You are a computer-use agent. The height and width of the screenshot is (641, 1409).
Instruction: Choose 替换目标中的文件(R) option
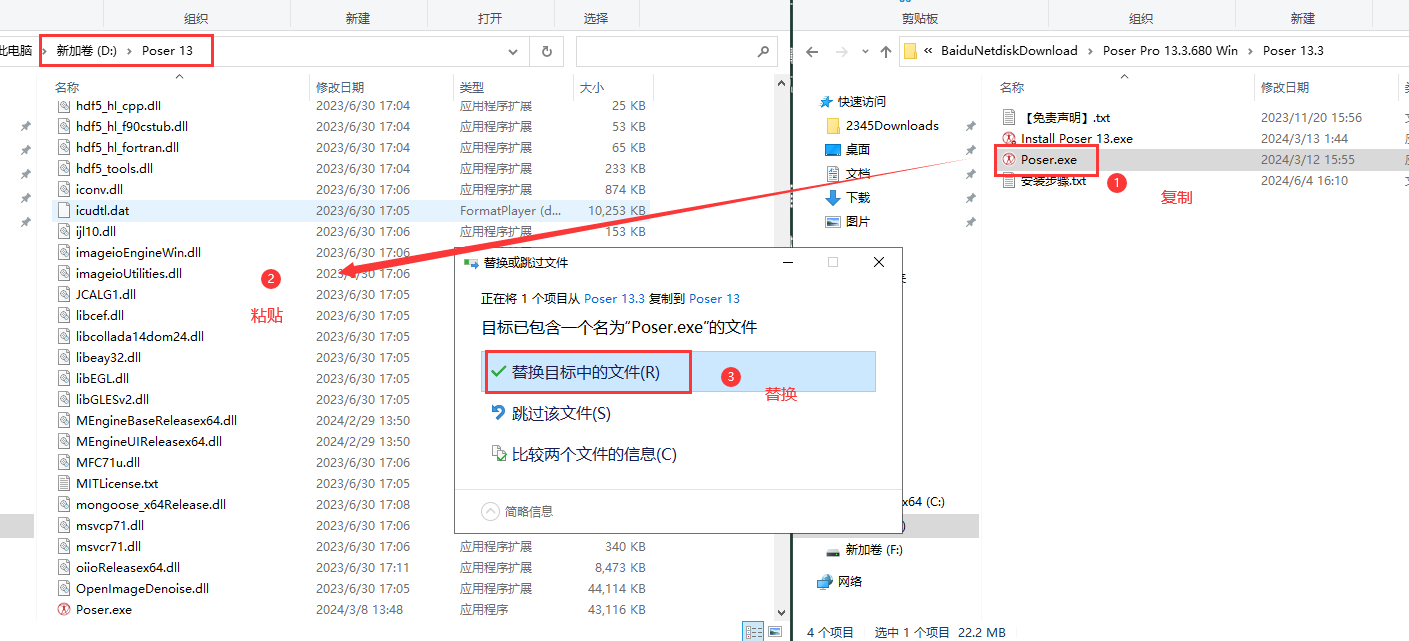click(x=680, y=372)
